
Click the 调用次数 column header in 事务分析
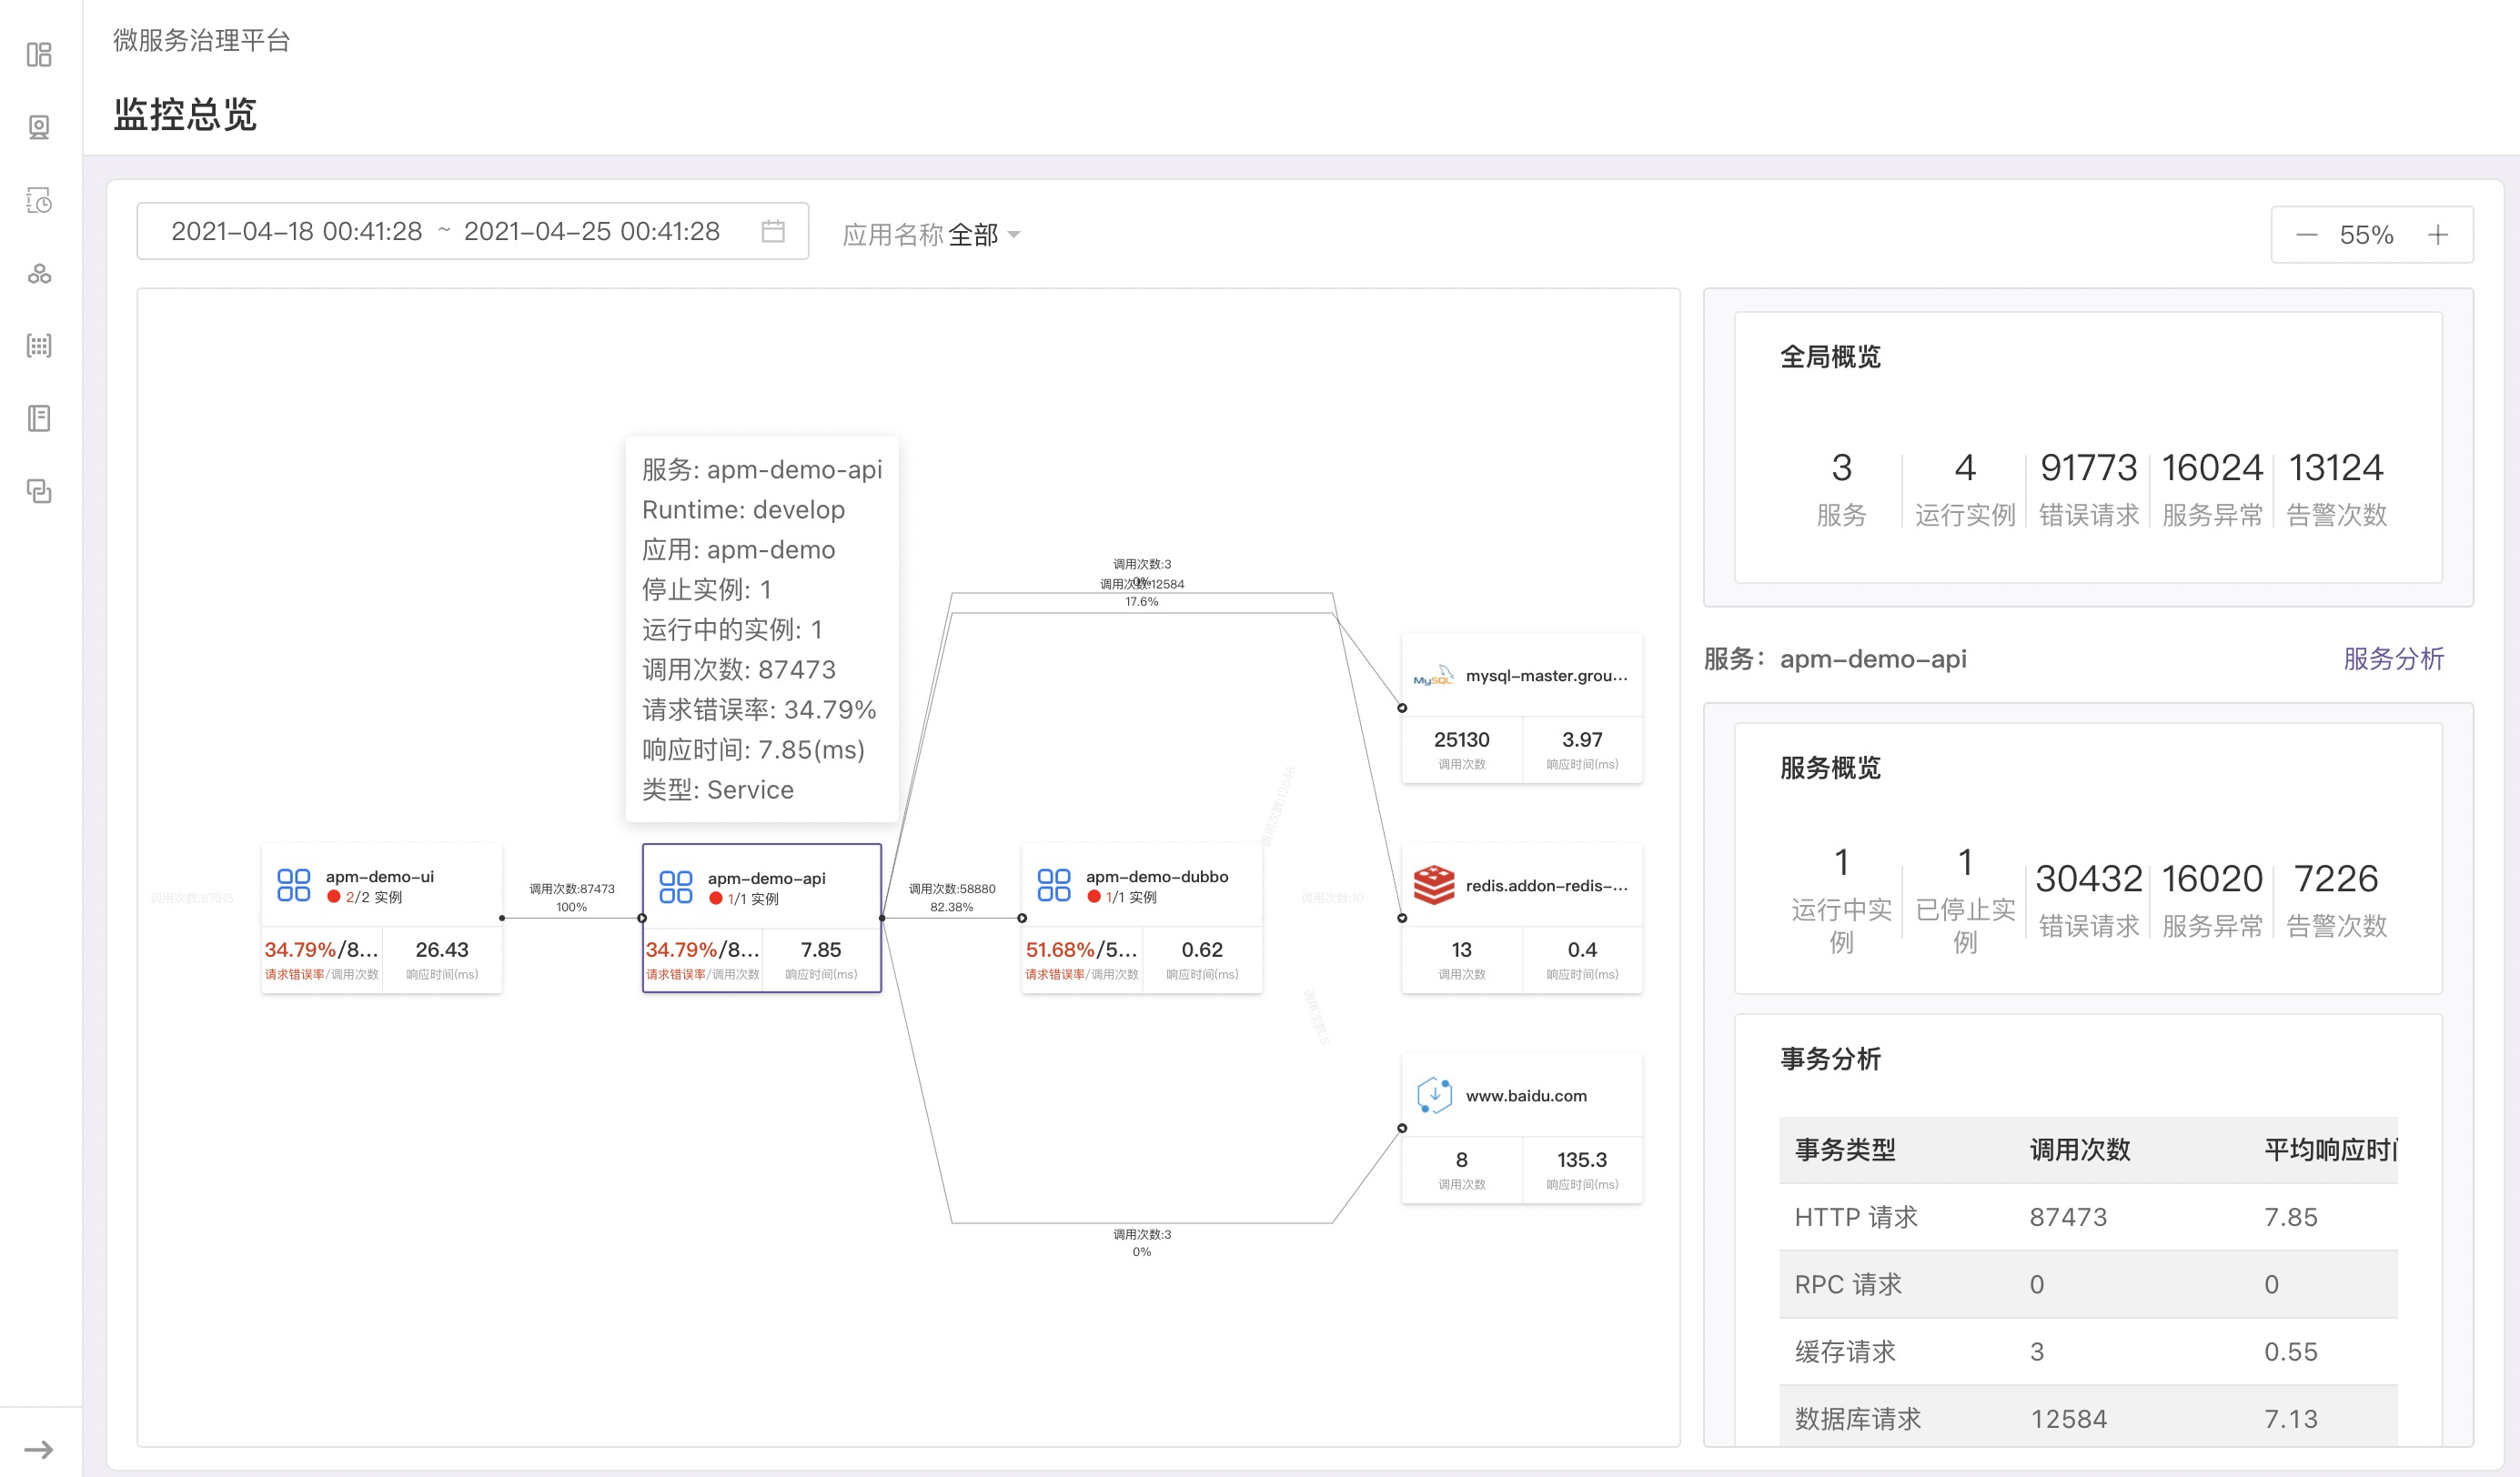coord(2080,1150)
